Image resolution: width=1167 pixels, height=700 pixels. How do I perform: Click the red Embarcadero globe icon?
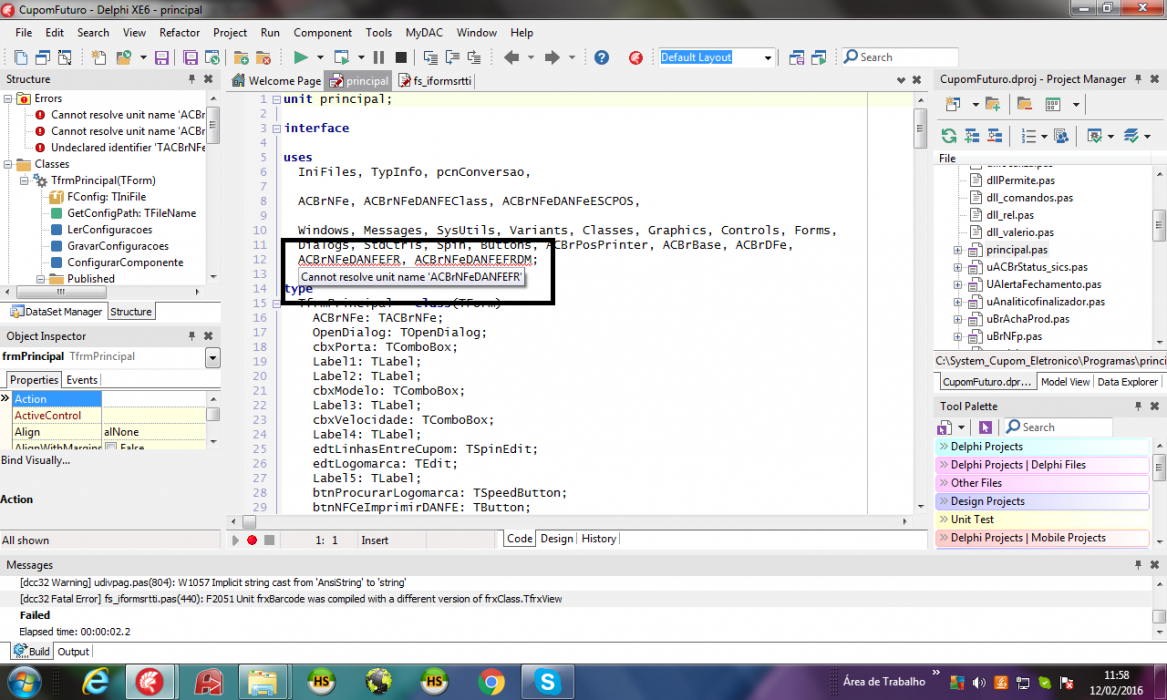(x=636, y=57)
